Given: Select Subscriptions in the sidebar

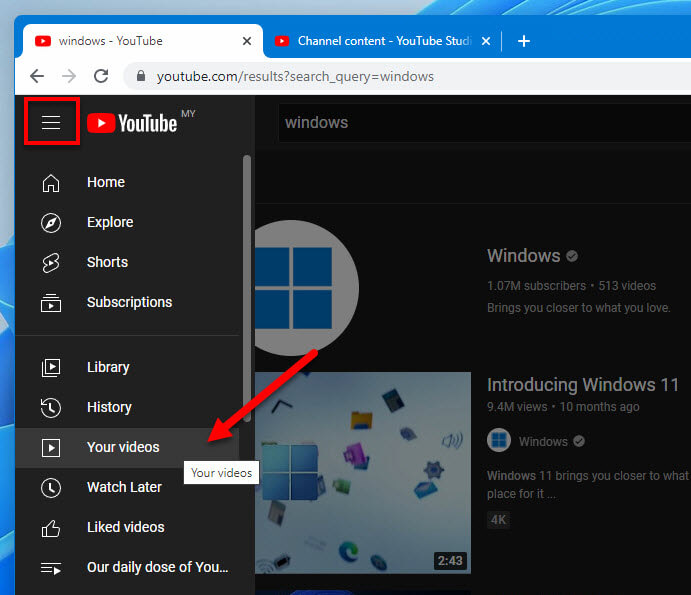Looking at the screenshot, I should [x=128, y=303].
